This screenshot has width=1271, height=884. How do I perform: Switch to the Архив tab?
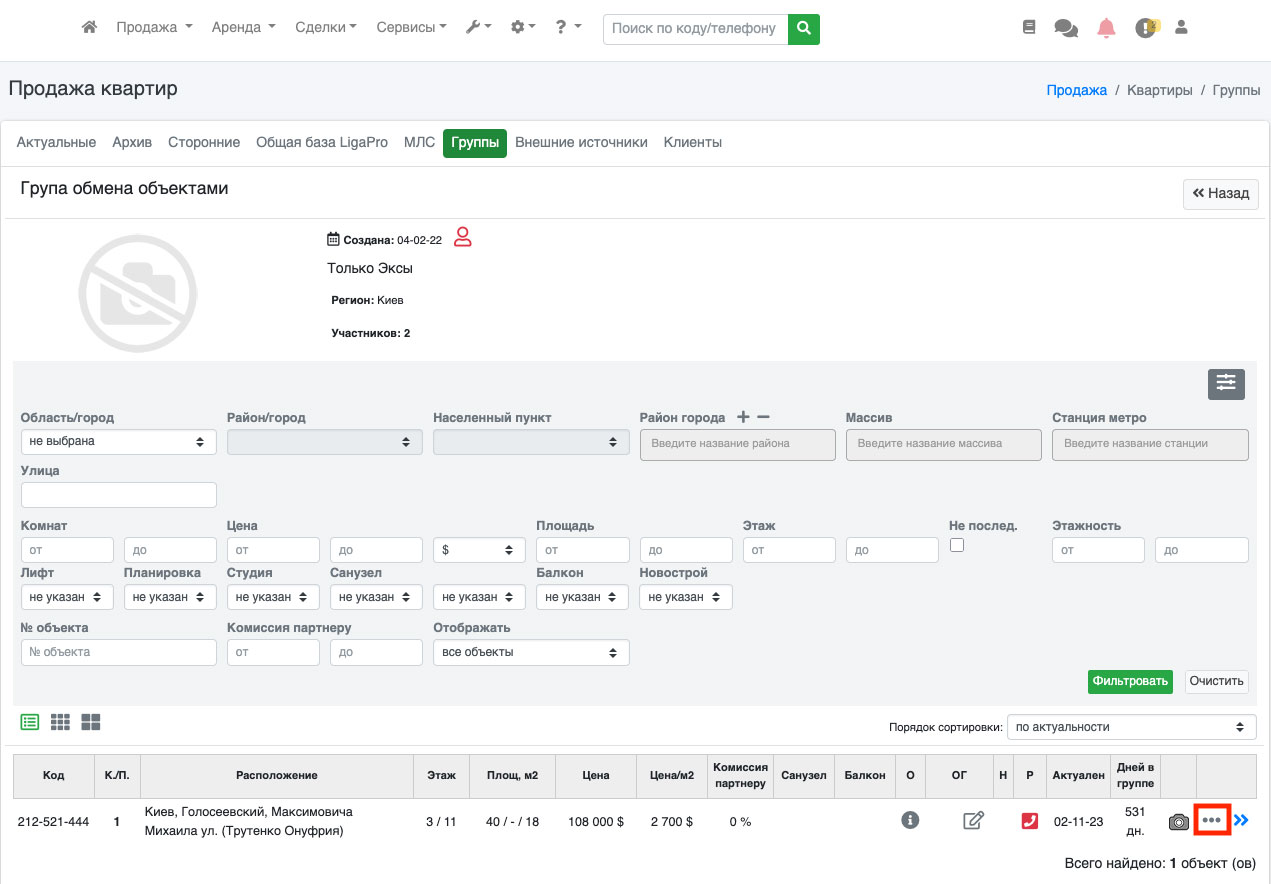click(x=132, y=143)
